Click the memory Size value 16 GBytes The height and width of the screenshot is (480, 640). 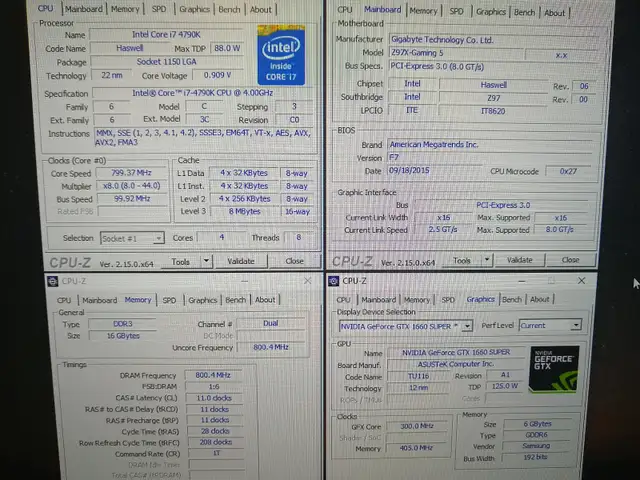point(122,336)
